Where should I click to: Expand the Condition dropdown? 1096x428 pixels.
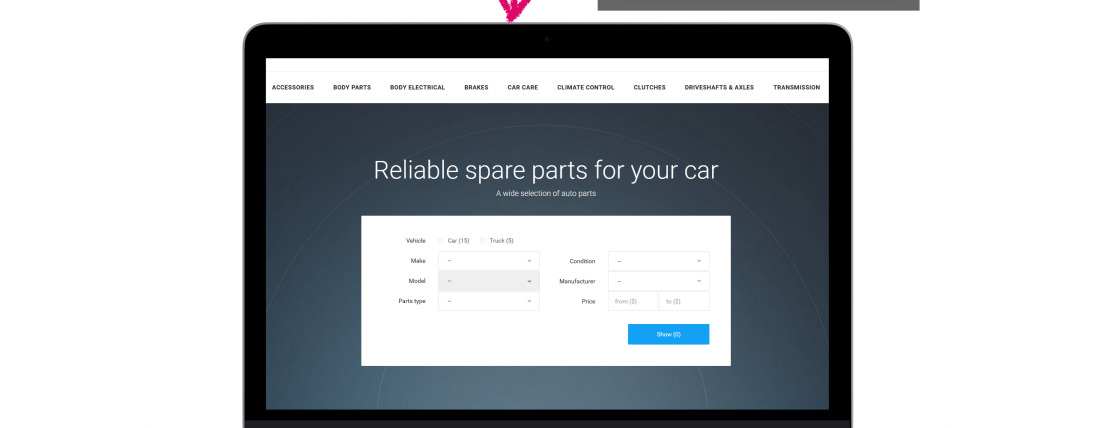[658, 261]
